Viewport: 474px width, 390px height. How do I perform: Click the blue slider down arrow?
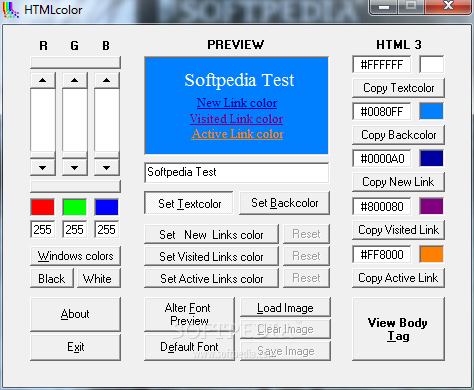tap(107, 167)
